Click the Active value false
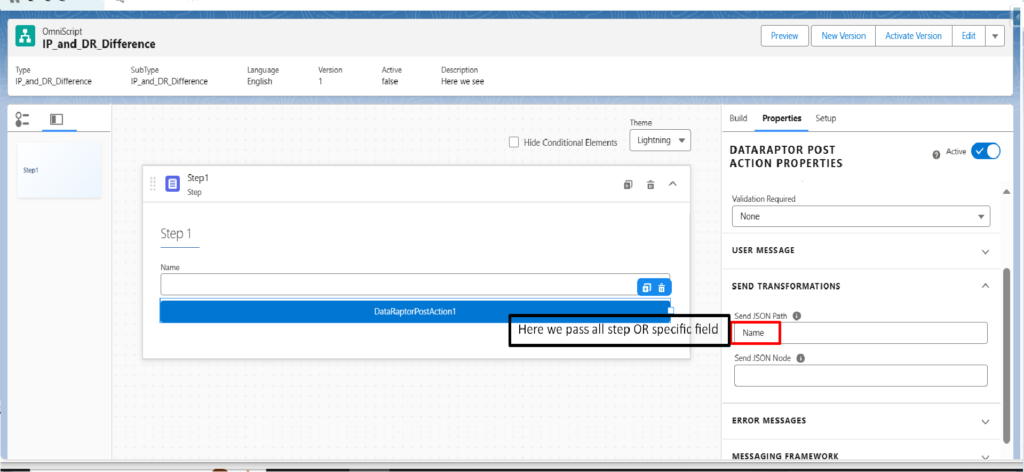The height and width of the screenshot is (472, 1024). [390, 82]
